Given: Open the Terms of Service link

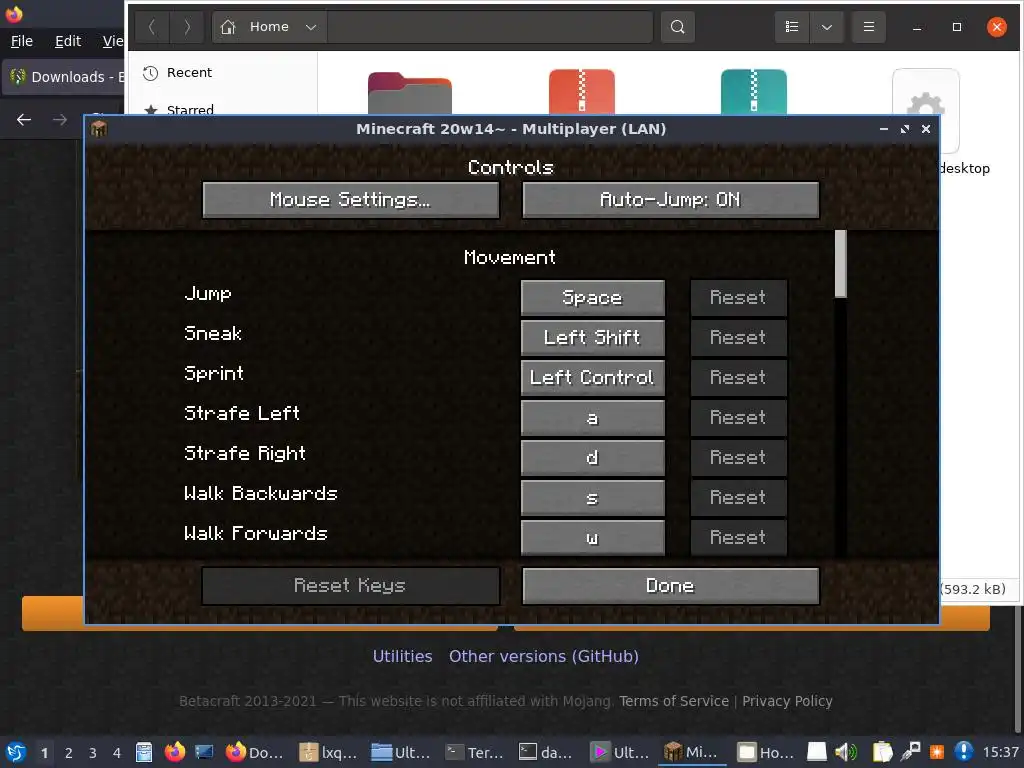Looking at the screenshot, I should 673,701.
